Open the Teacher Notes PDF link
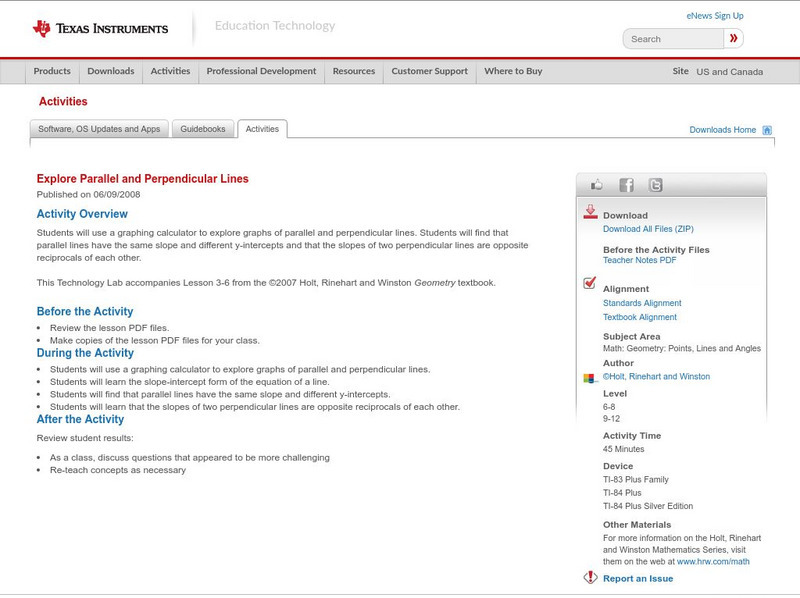The height and width of the screenshot is (598, 800). pos(639,260)
